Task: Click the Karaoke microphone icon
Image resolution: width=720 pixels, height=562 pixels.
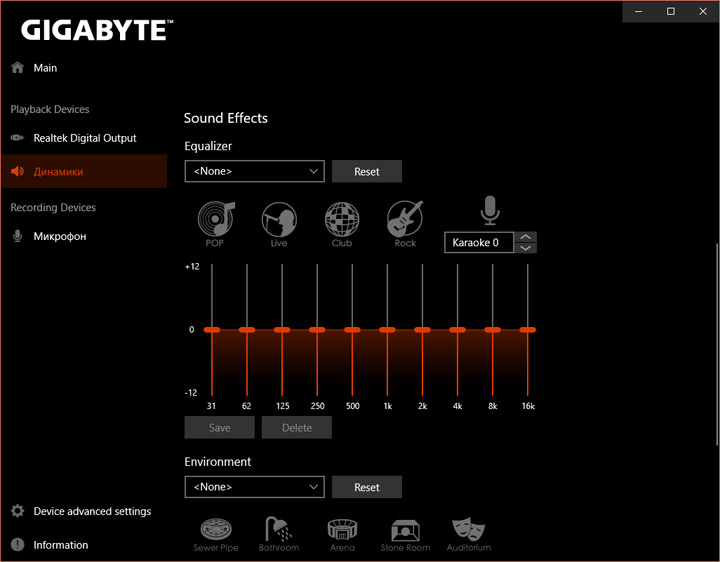Action: 490,211
